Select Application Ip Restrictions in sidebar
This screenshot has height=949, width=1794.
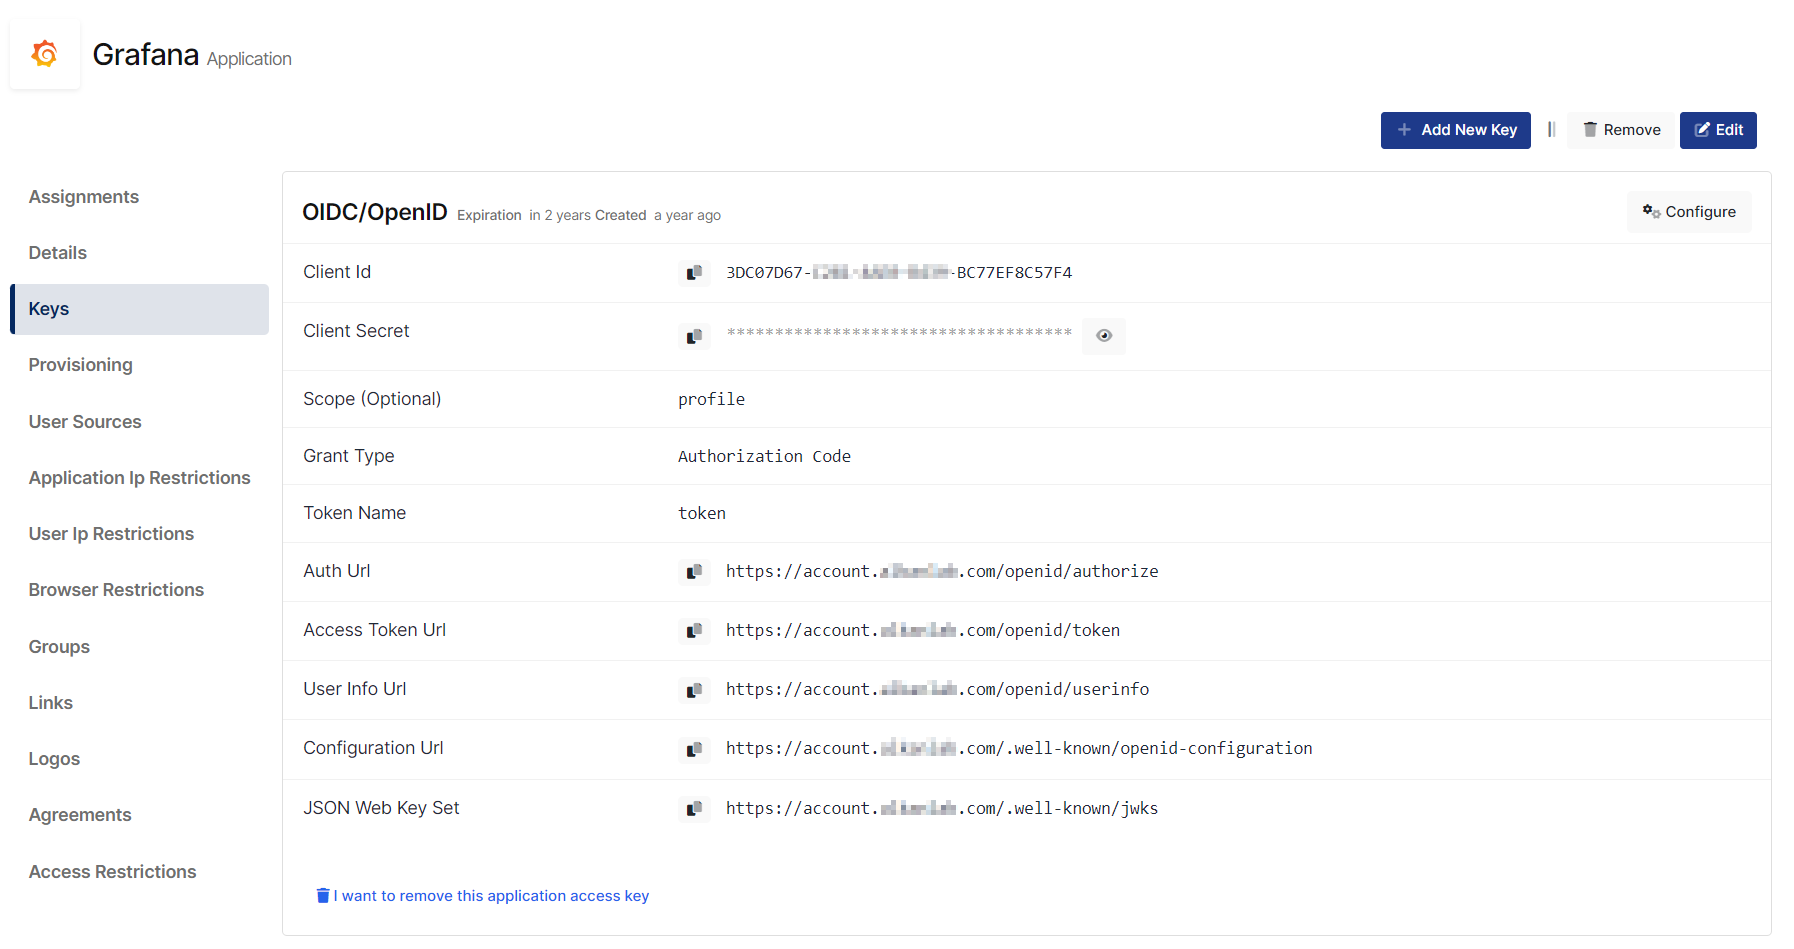[x=140, y=478]
